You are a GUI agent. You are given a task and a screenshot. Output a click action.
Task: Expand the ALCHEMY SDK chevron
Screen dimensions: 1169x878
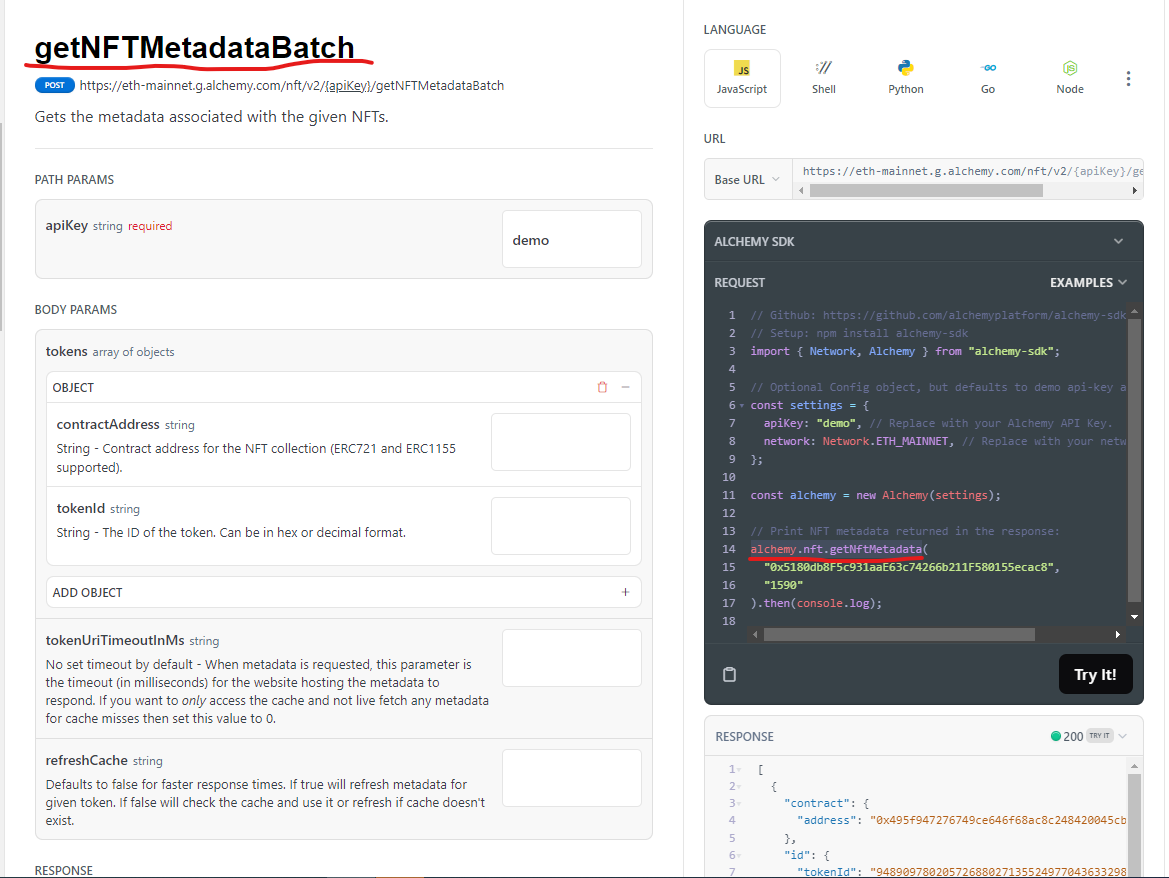1118,241
